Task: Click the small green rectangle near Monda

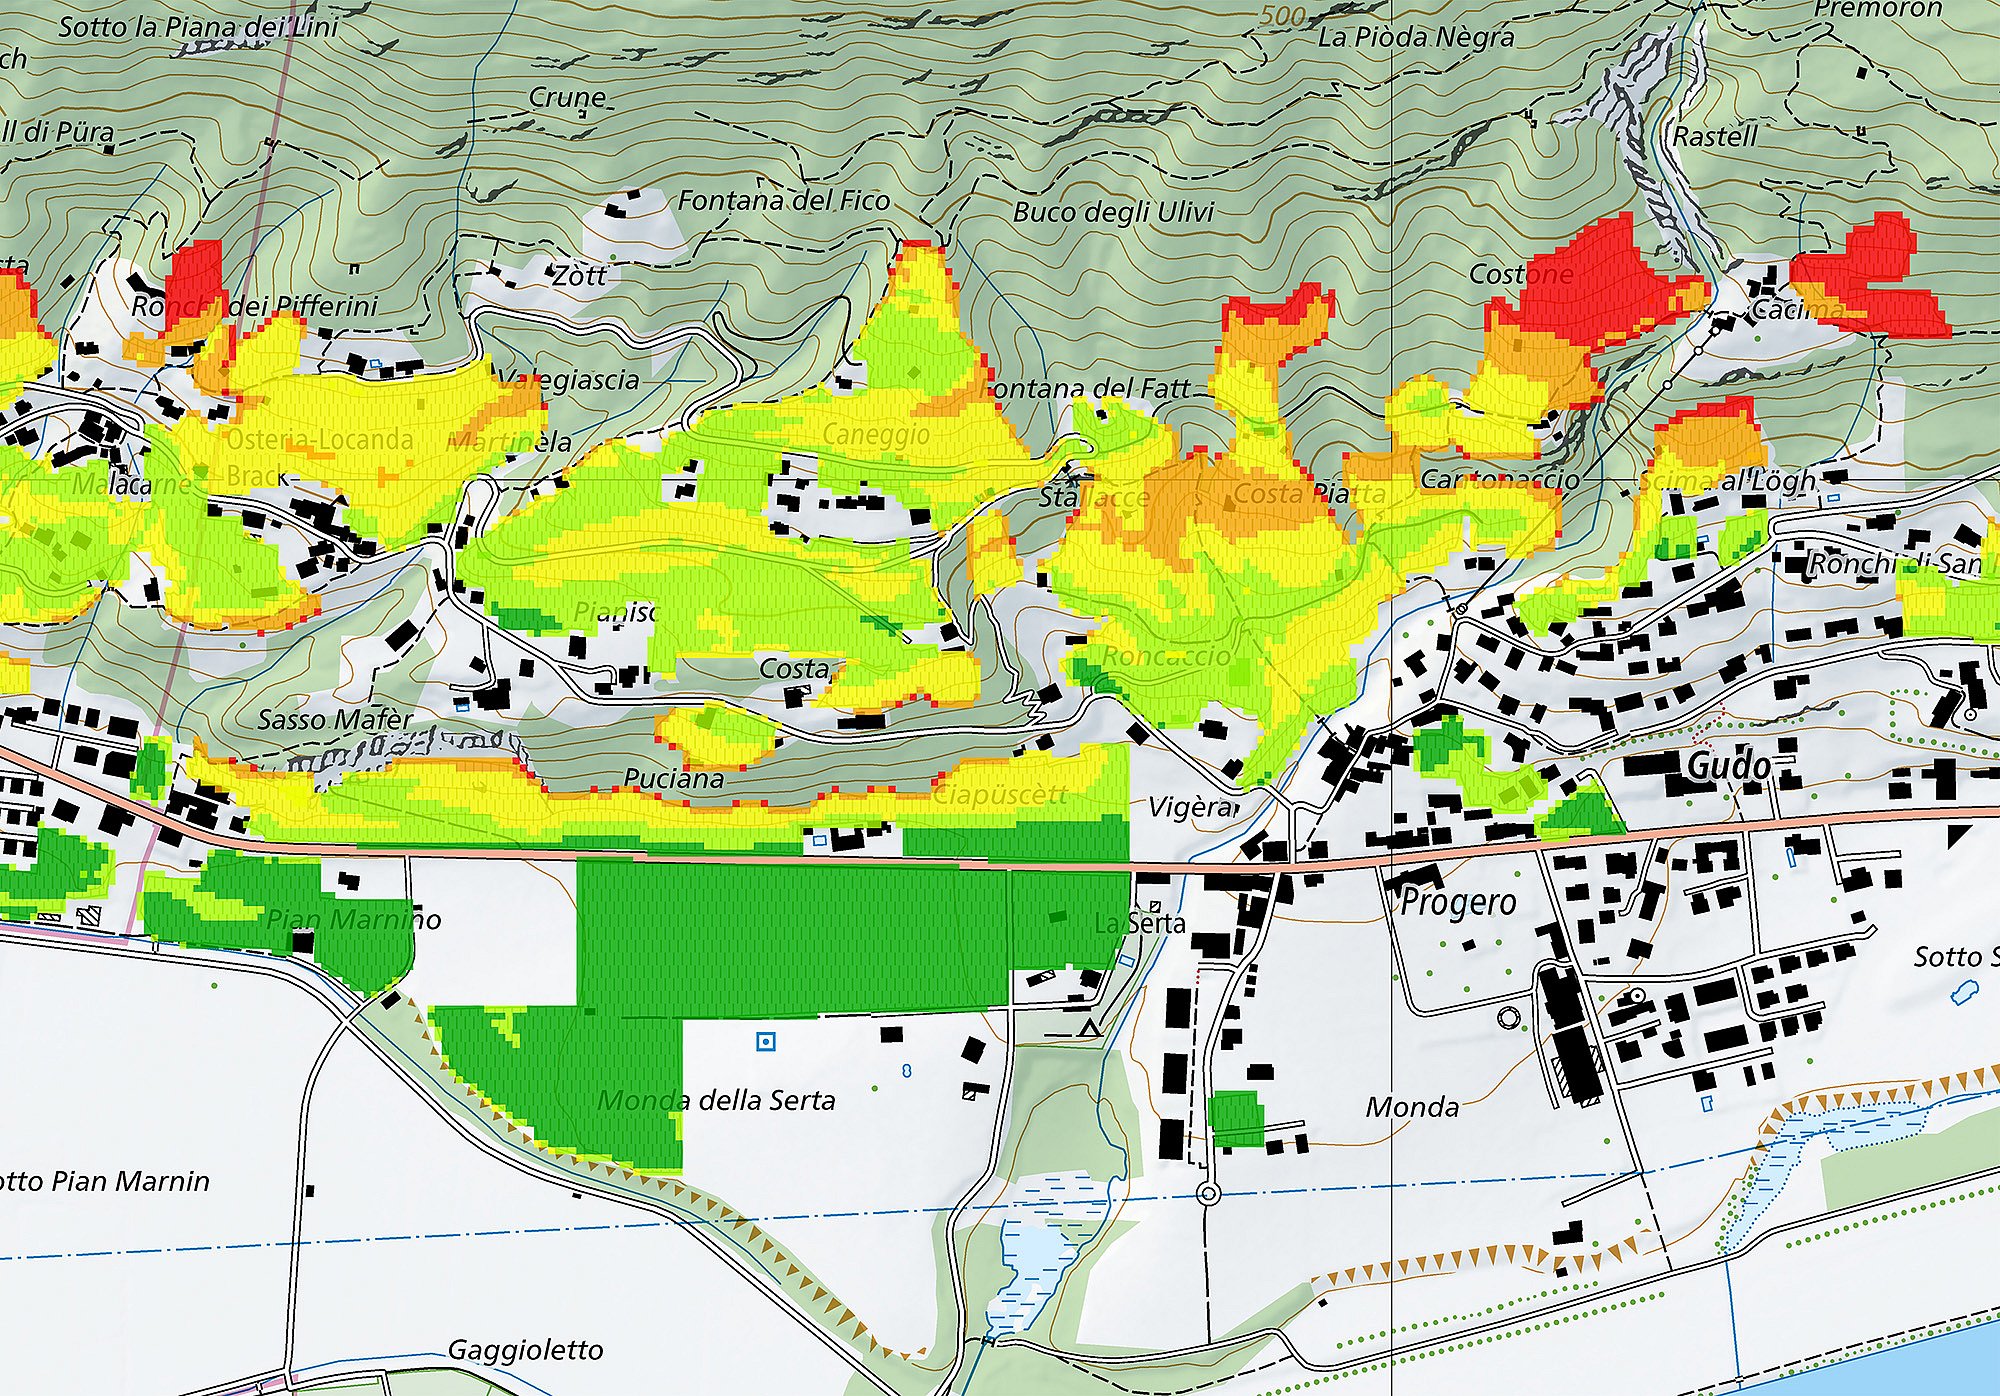Action: (1236, 1118)
